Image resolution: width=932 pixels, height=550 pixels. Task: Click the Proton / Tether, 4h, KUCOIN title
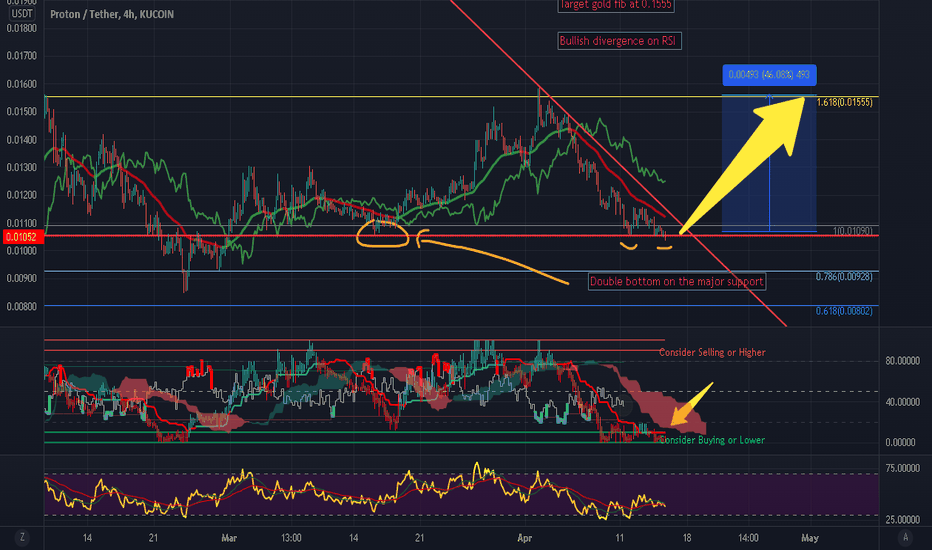coord(112,14)
